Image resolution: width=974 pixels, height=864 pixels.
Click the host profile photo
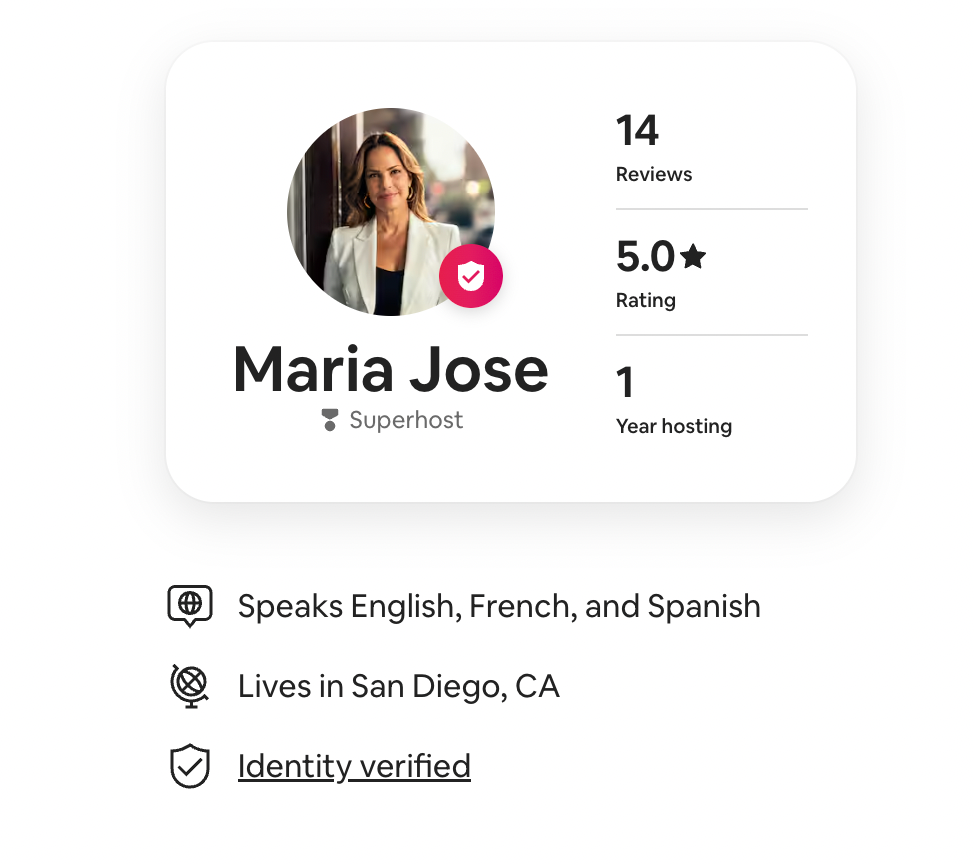[391, 212]
